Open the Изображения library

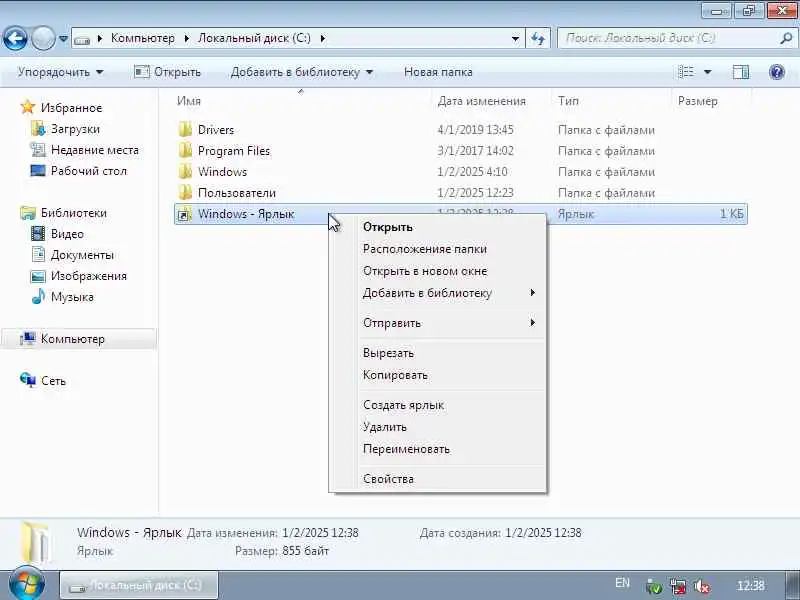(88, 276)
